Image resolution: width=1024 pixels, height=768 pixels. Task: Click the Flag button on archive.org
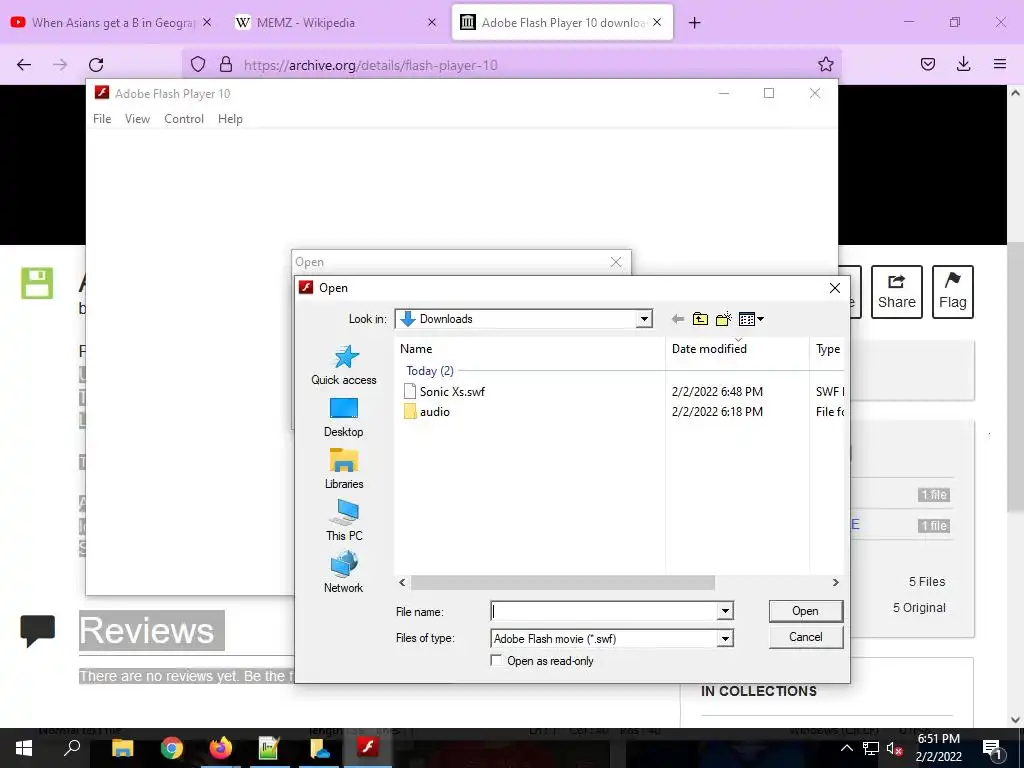click(953, 292)
